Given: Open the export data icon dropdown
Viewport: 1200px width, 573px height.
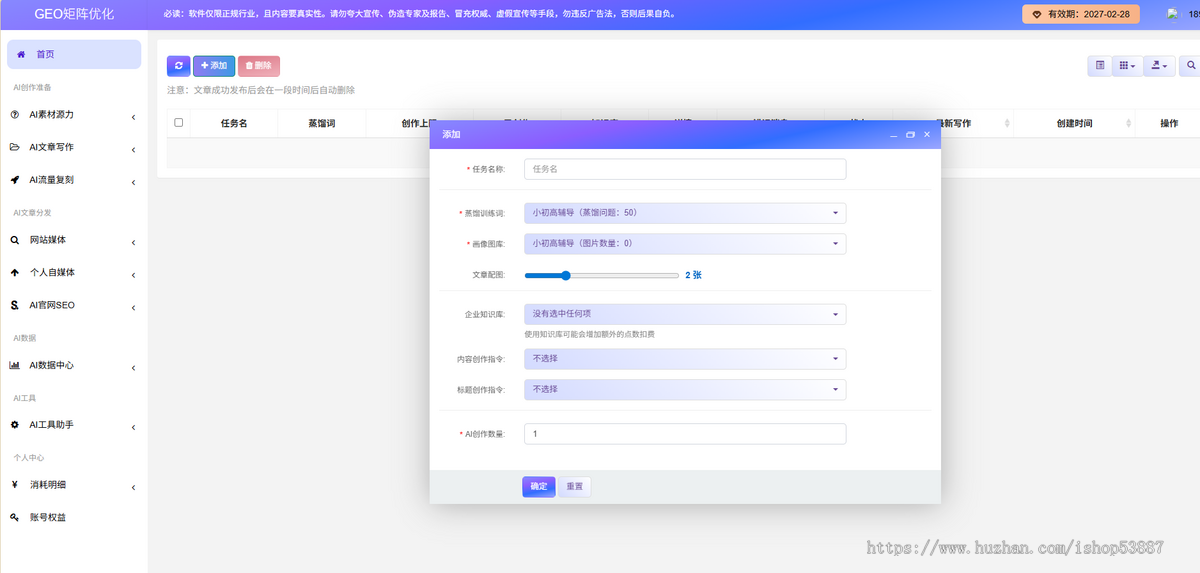Looking at the screenshot, I should pyautogui.click(x=1158, y=66).
